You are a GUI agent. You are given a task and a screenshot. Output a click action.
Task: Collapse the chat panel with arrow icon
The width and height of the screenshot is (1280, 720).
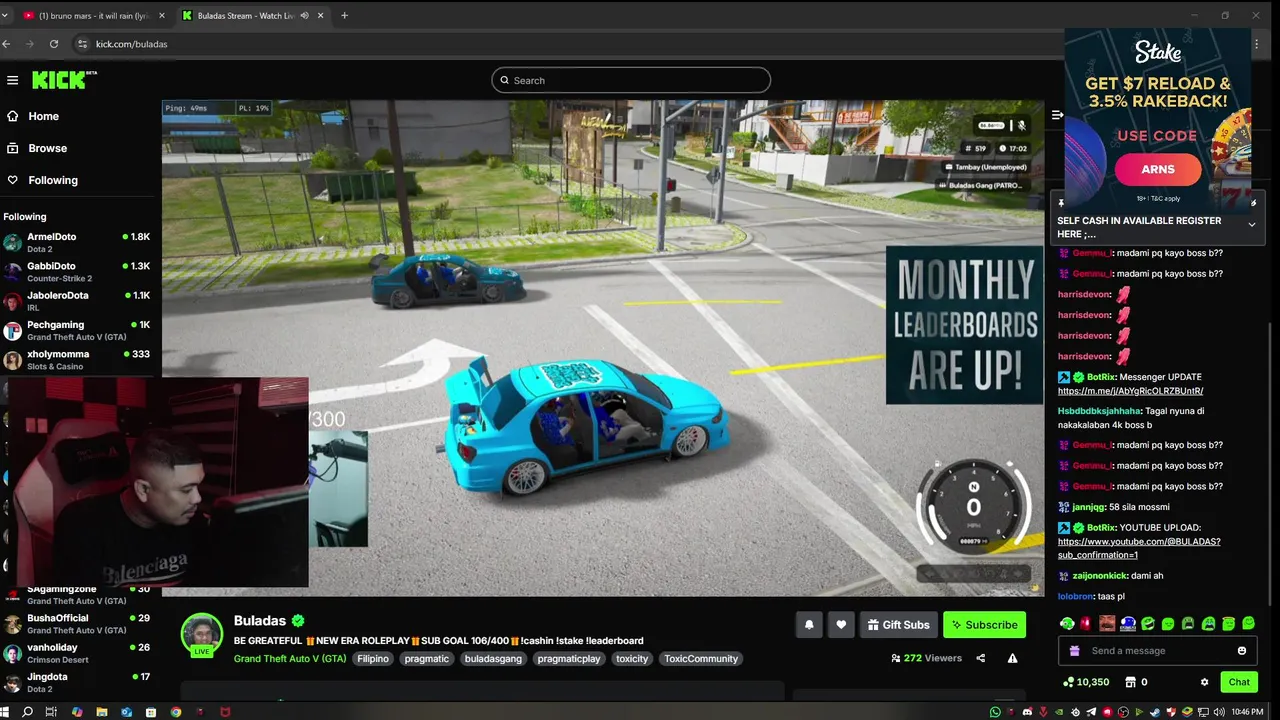[x=1057, y=115]
